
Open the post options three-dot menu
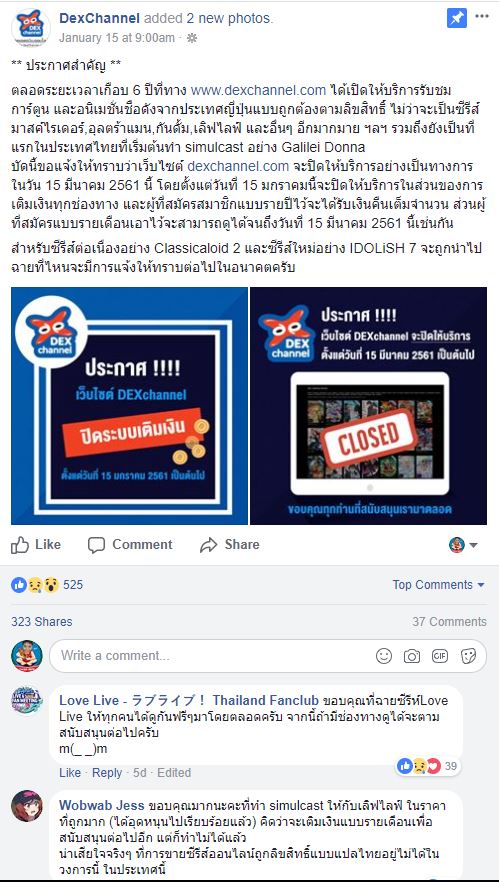pyautogui.click(x=482, y=16)
